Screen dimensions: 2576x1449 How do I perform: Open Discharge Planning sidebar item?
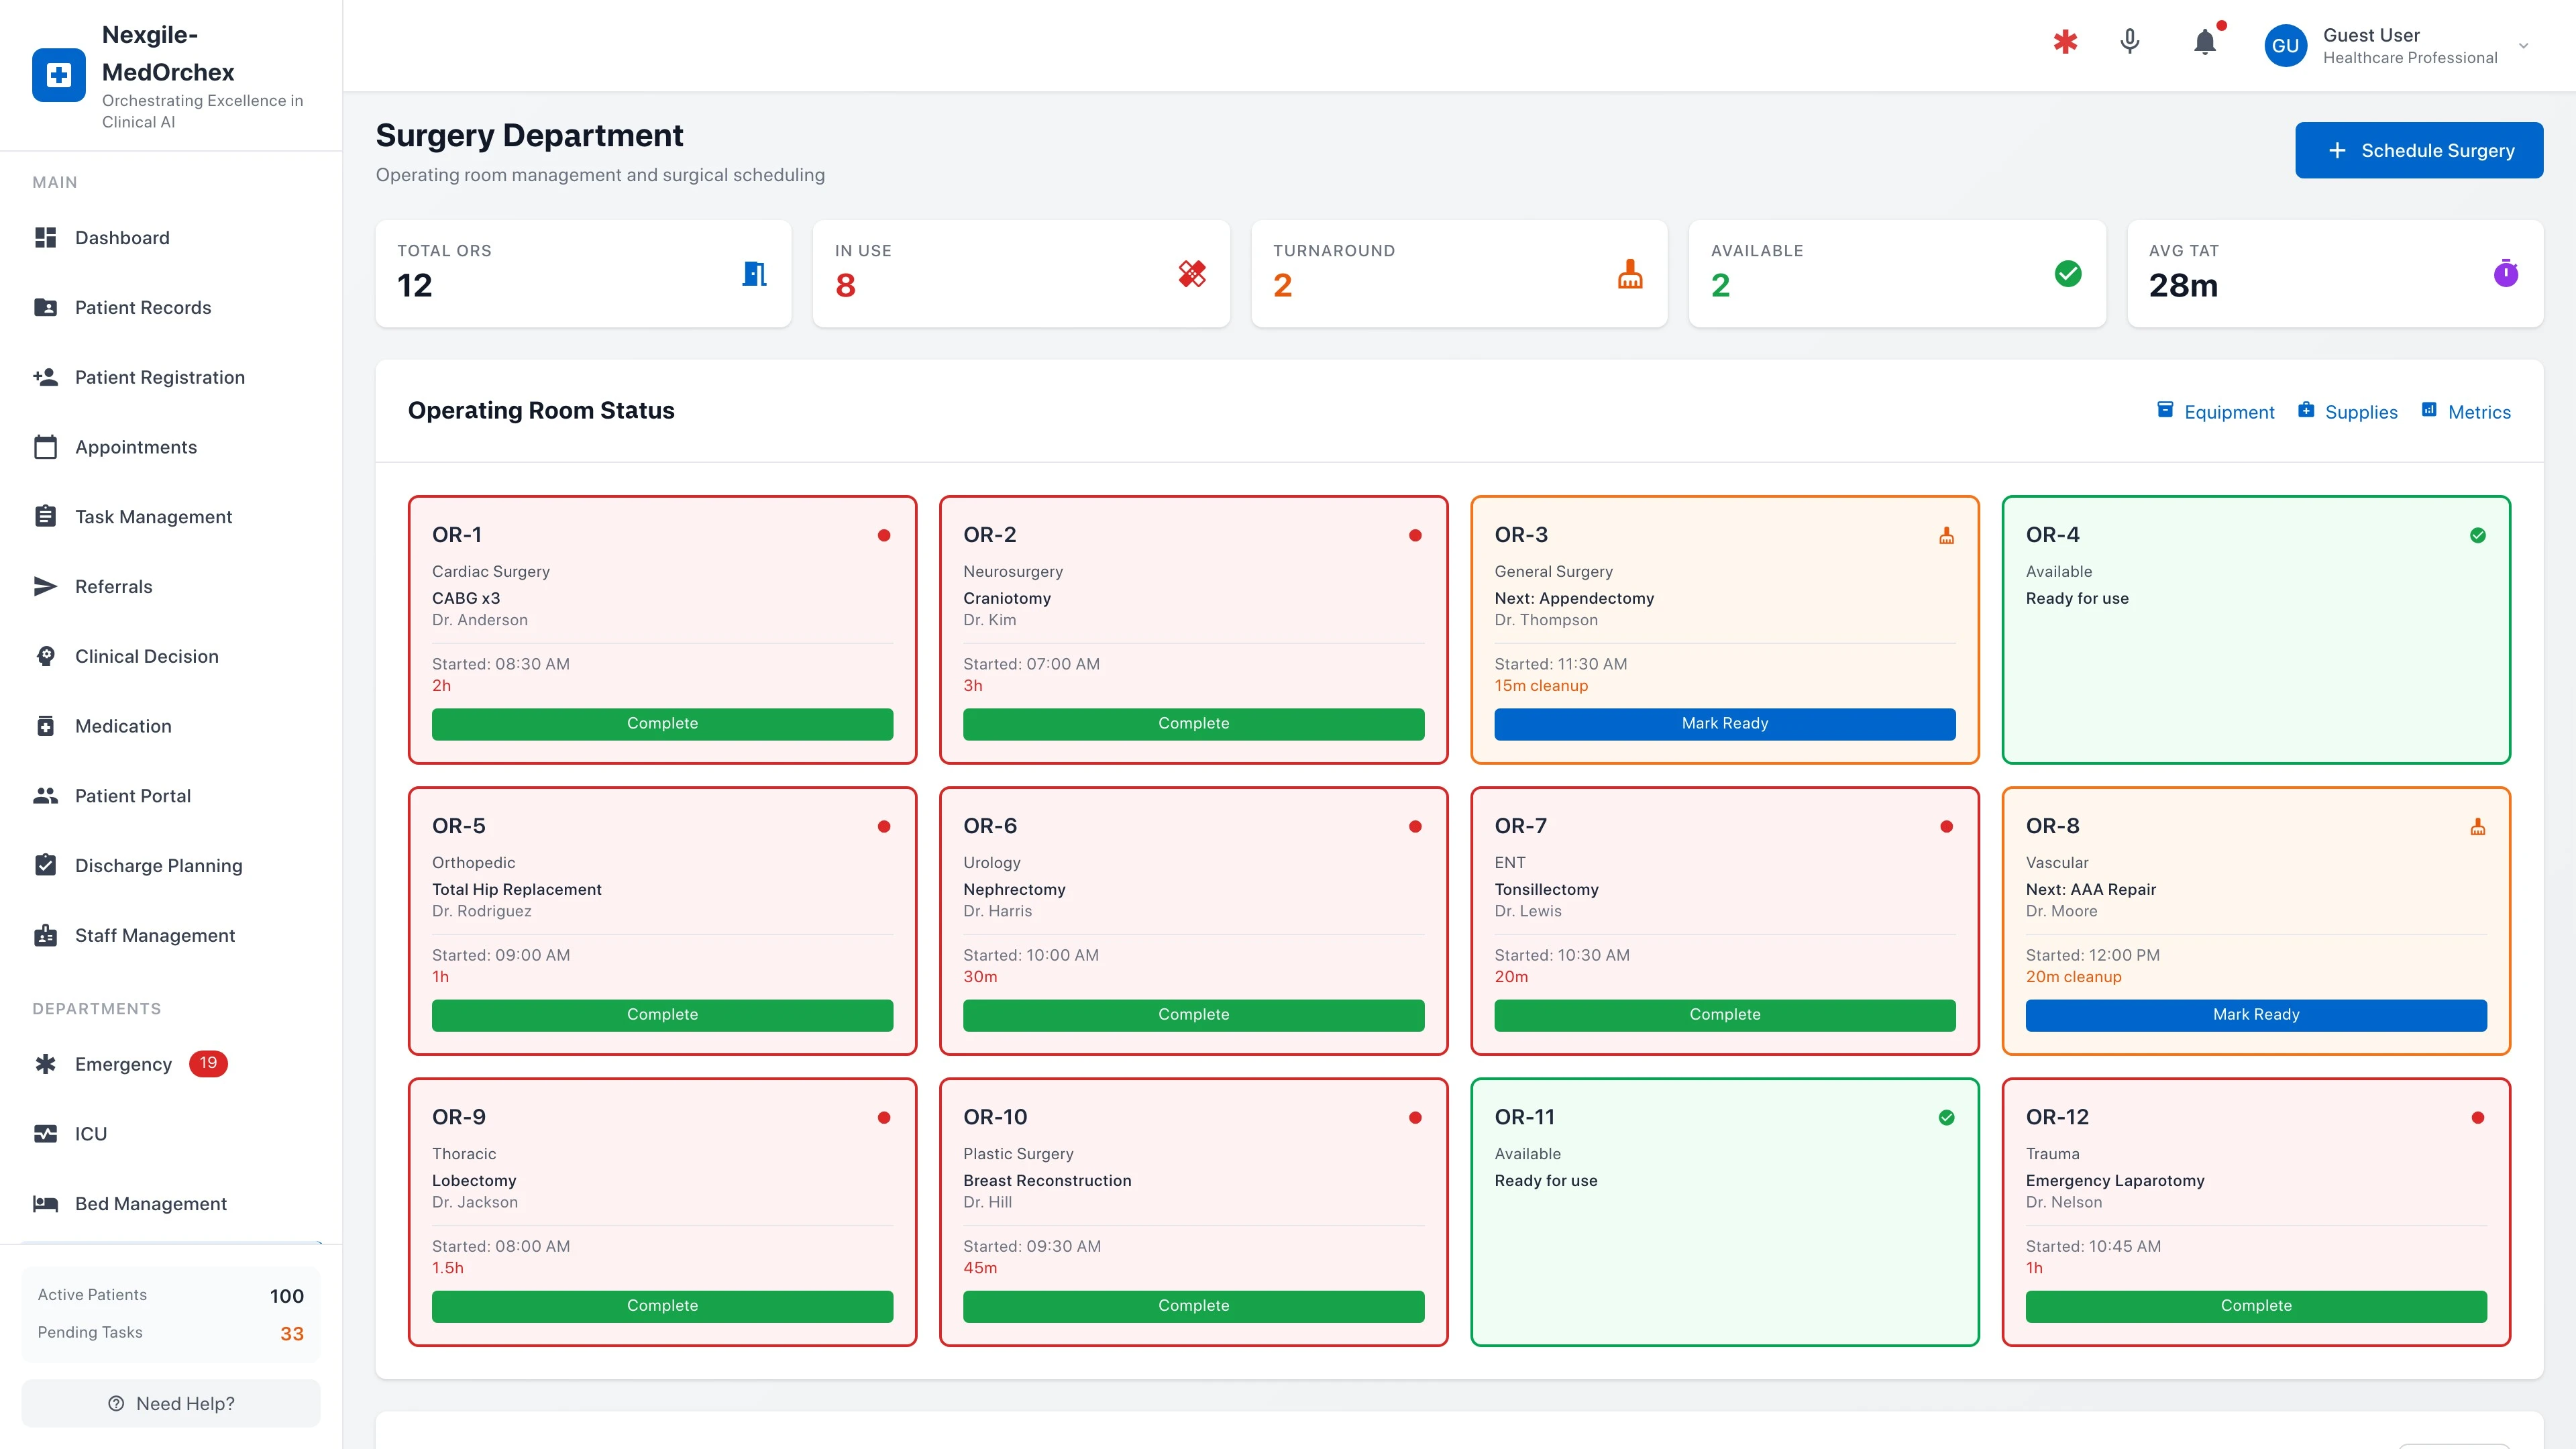tap(158, 865)
